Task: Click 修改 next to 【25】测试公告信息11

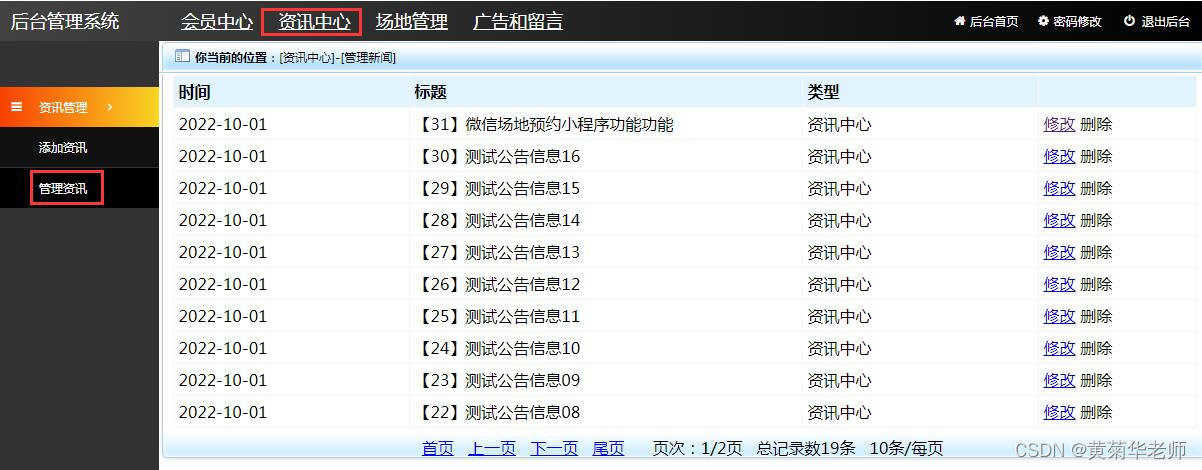Action: (1059, 316)
